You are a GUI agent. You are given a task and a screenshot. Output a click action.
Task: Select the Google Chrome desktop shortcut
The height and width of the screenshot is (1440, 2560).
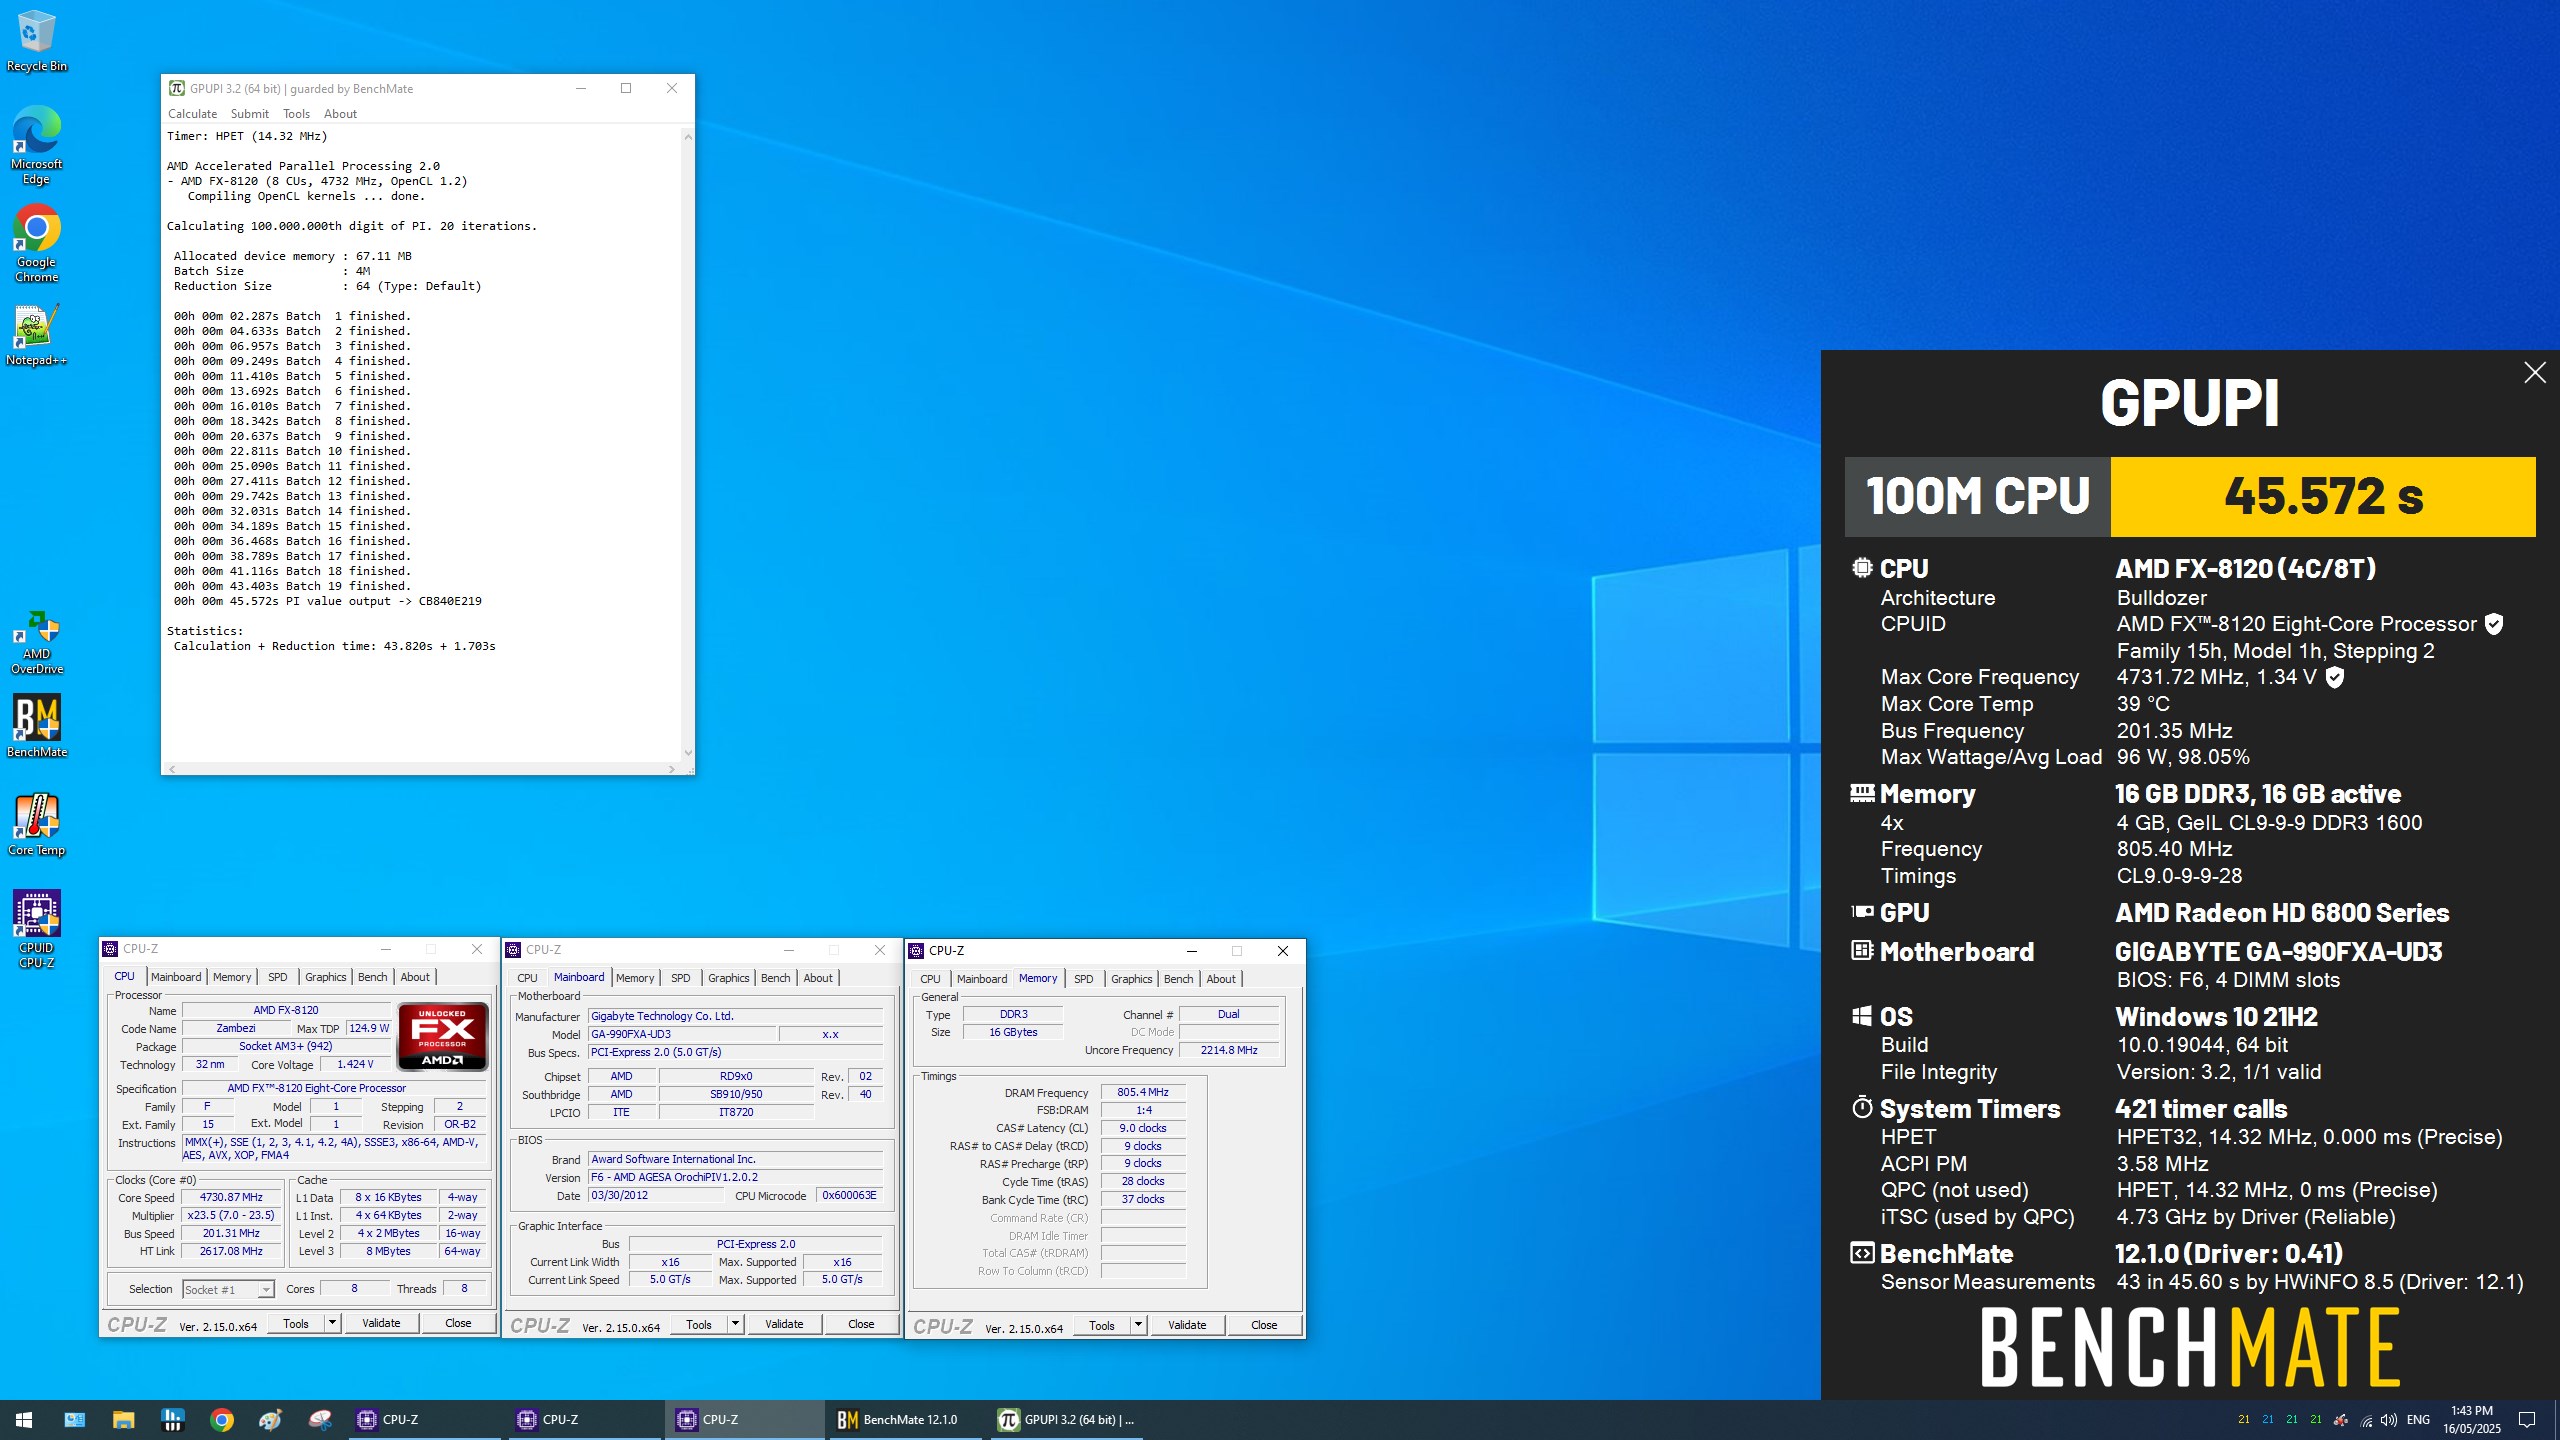point(36,244)
